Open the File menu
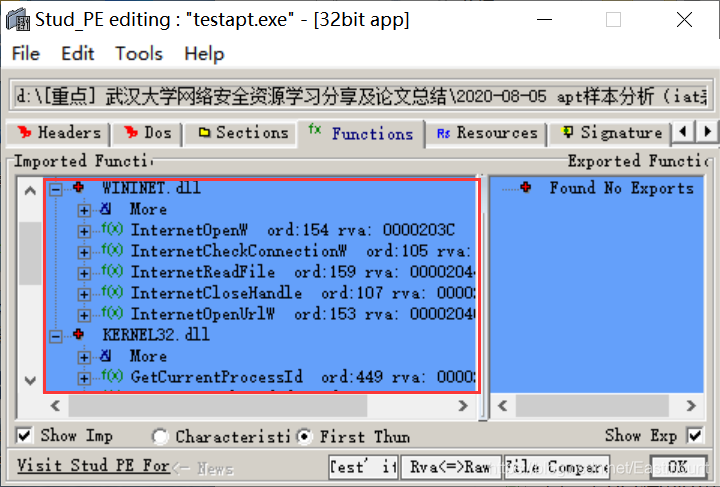Image resolution: width=720 pixels, height=487 pixels. point(26,54)
